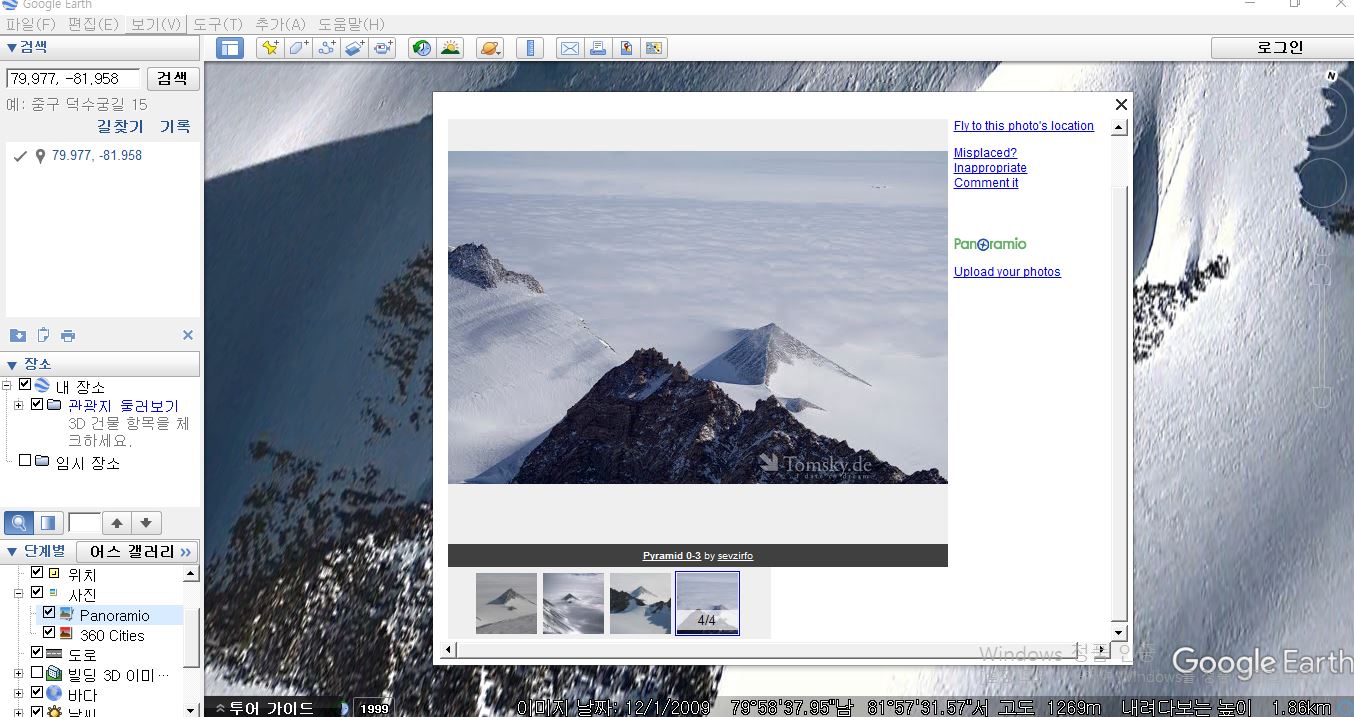The height and width of the screenshot is (717, 1354).
Task: Collapse the 장소 panel
Action: click(x=13, y=365)
